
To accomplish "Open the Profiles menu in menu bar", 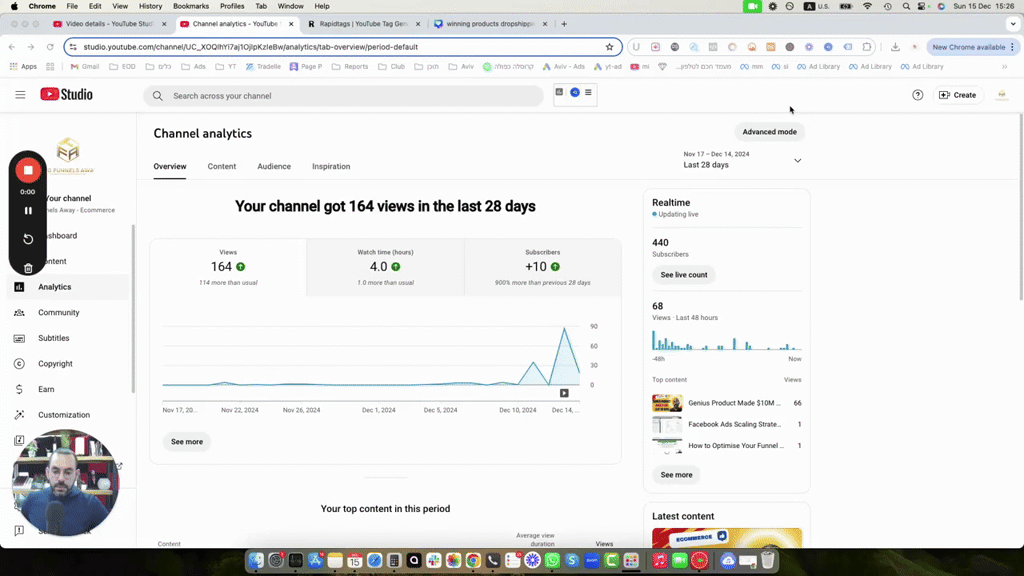I will 232,6.
